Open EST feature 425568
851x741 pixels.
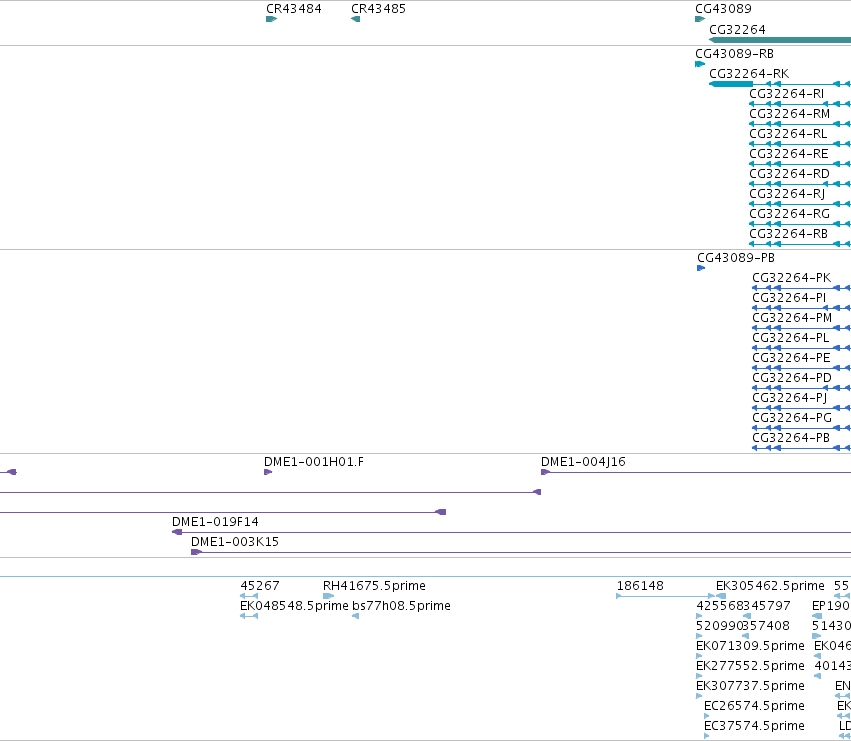[x=720, y=606]
